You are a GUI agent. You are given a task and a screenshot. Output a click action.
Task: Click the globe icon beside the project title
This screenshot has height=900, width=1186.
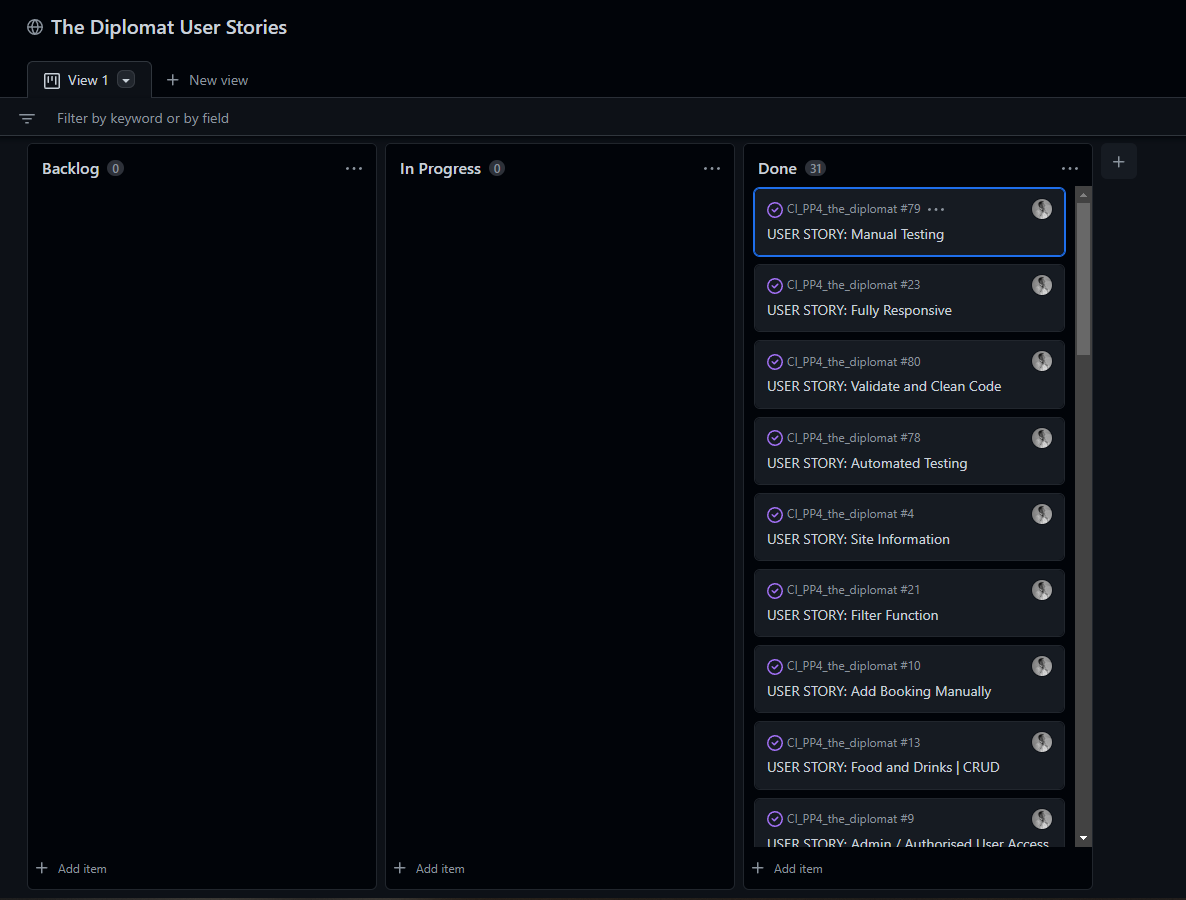coord(35,27)
